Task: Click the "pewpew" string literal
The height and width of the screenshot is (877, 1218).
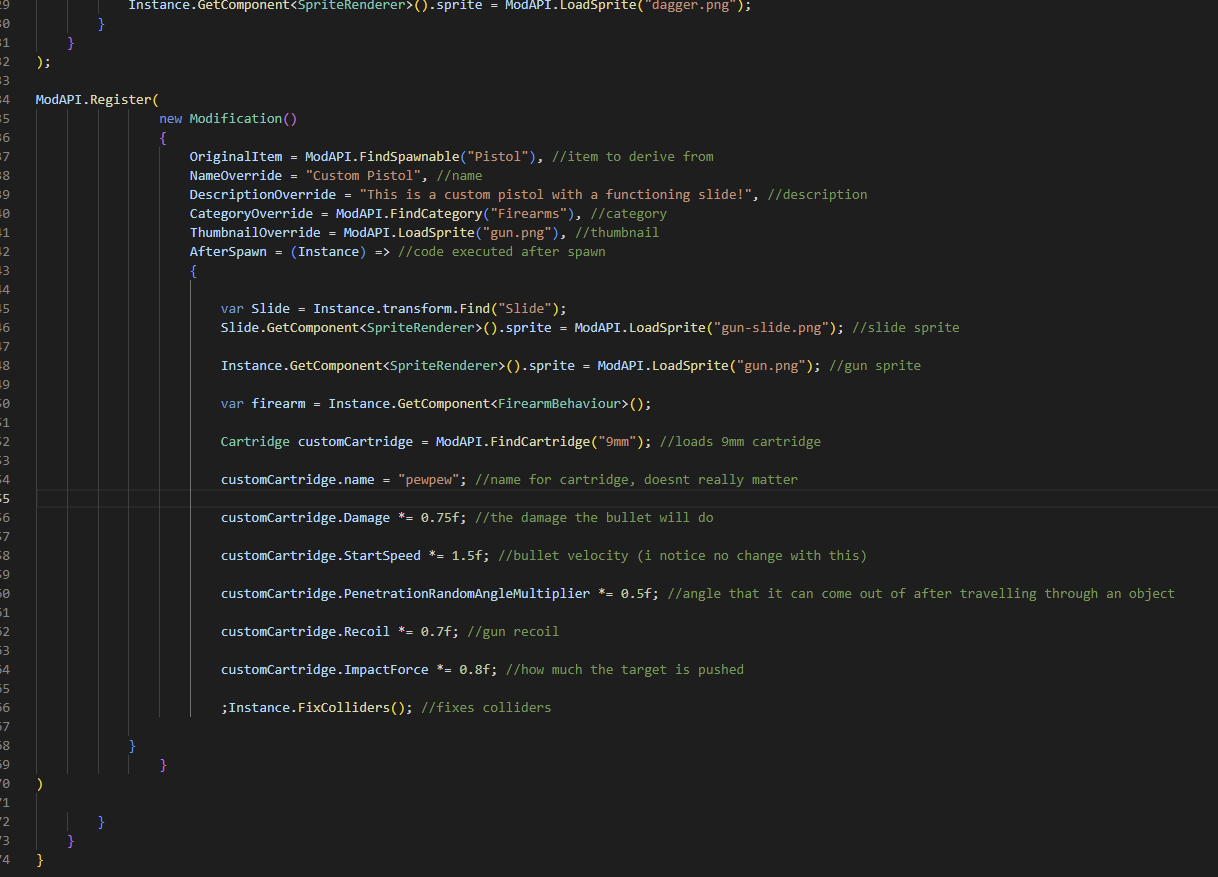Action: pyautogui.click(x=432, y=479)
